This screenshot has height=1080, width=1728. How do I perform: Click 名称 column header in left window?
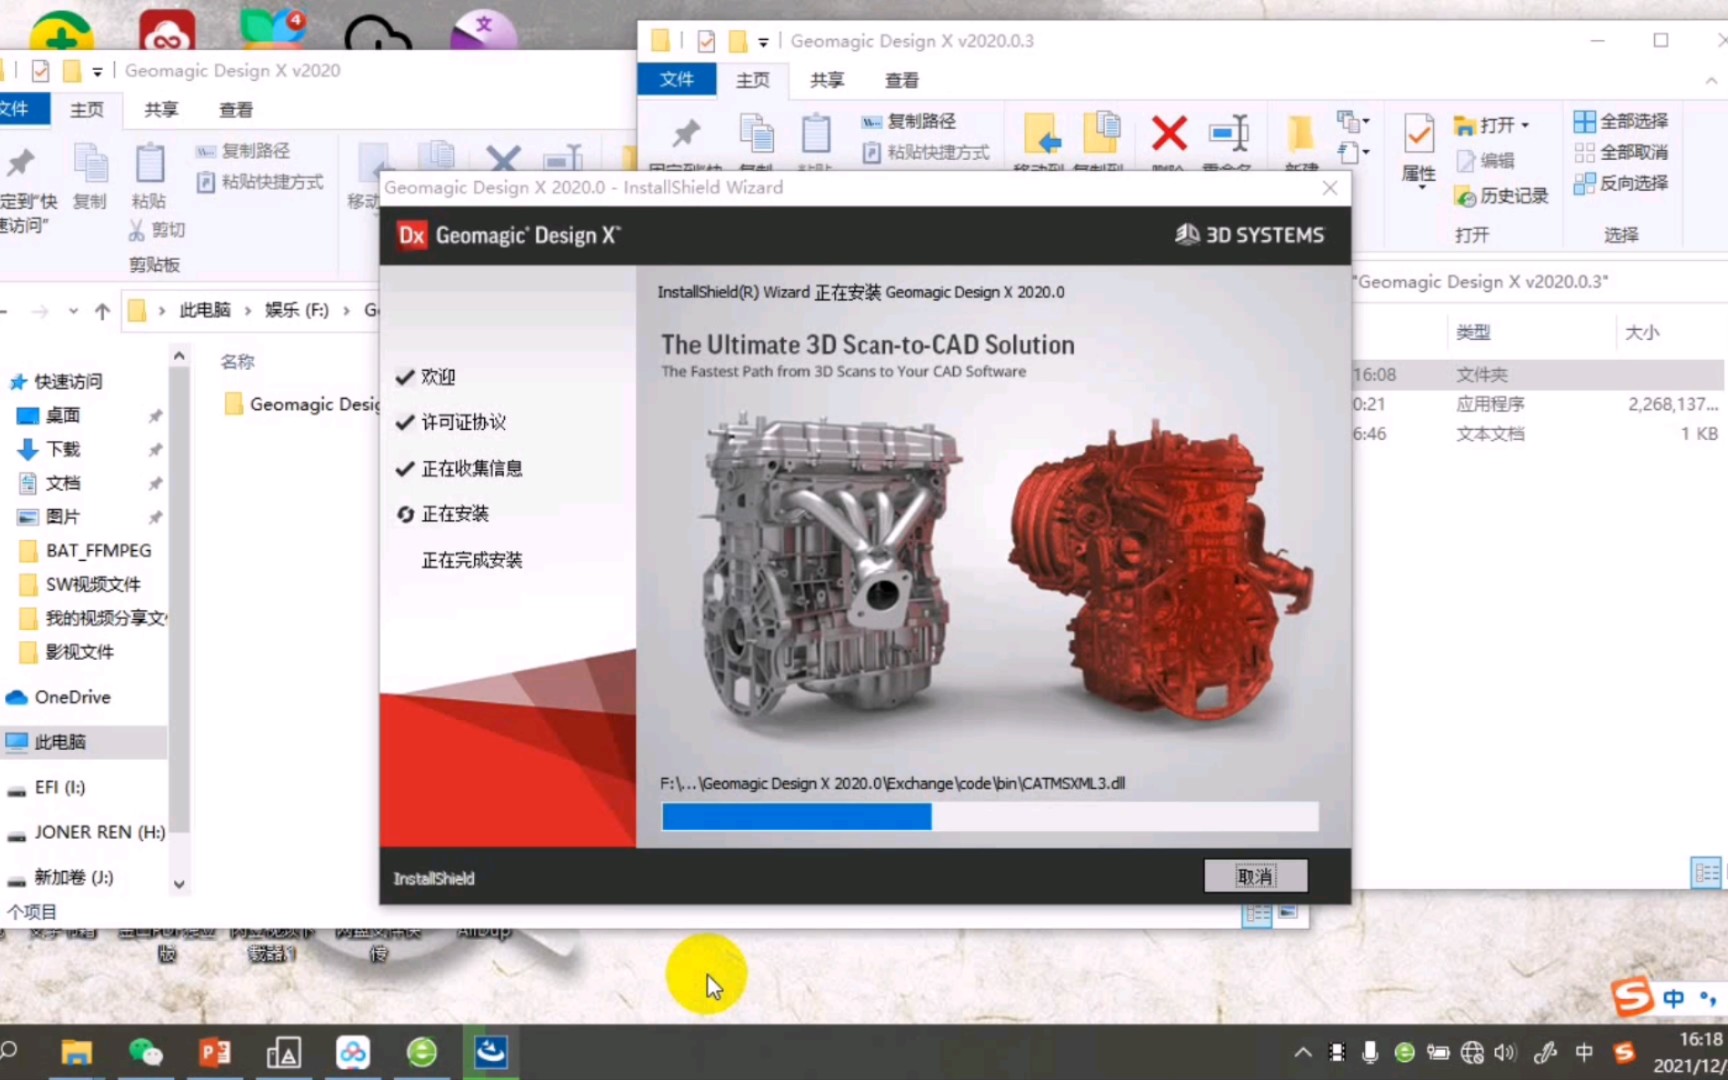pyautogui.click(x=238, y=361)
